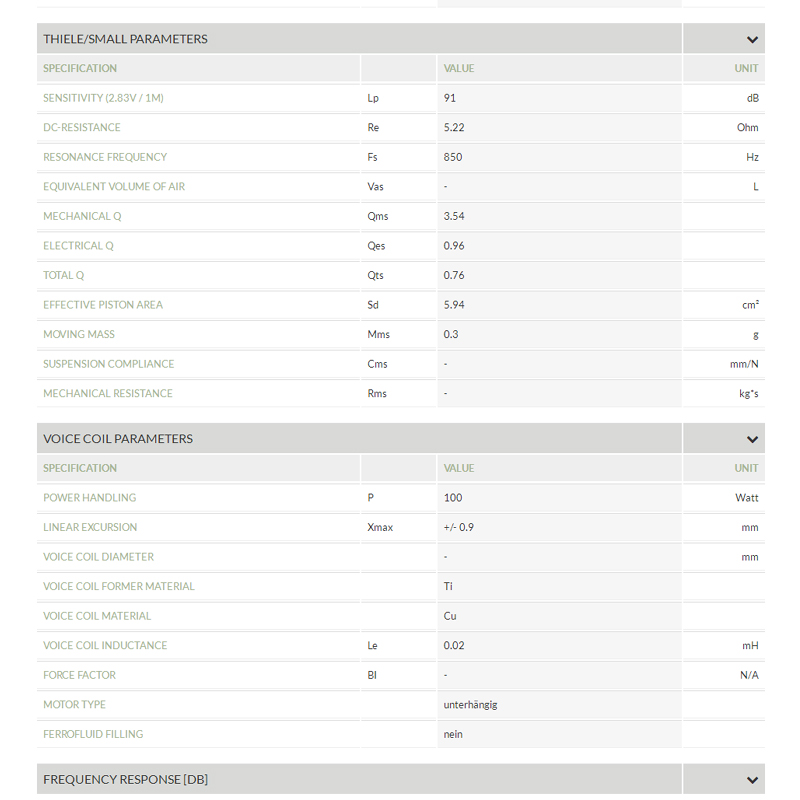
Task: Collapse the Thiele/Small Parameters header title
Action: (x=125, y=39)
